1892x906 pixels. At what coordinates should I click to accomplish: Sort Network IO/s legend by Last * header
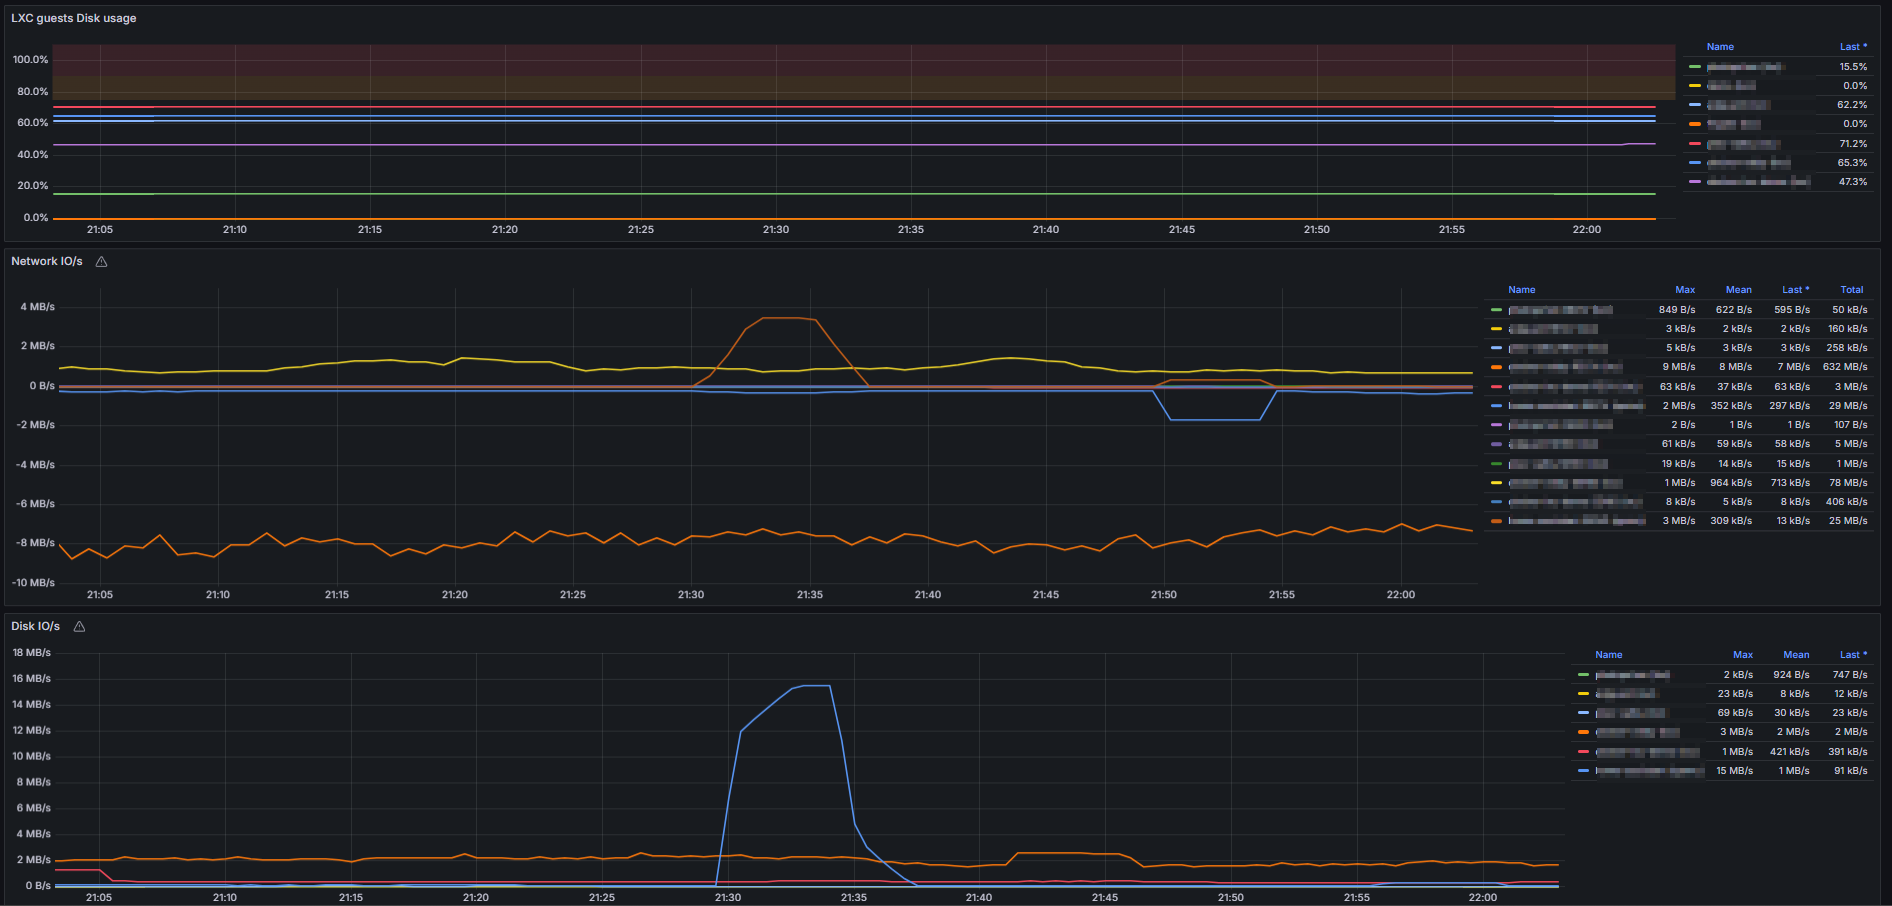tap(1796, 290)
